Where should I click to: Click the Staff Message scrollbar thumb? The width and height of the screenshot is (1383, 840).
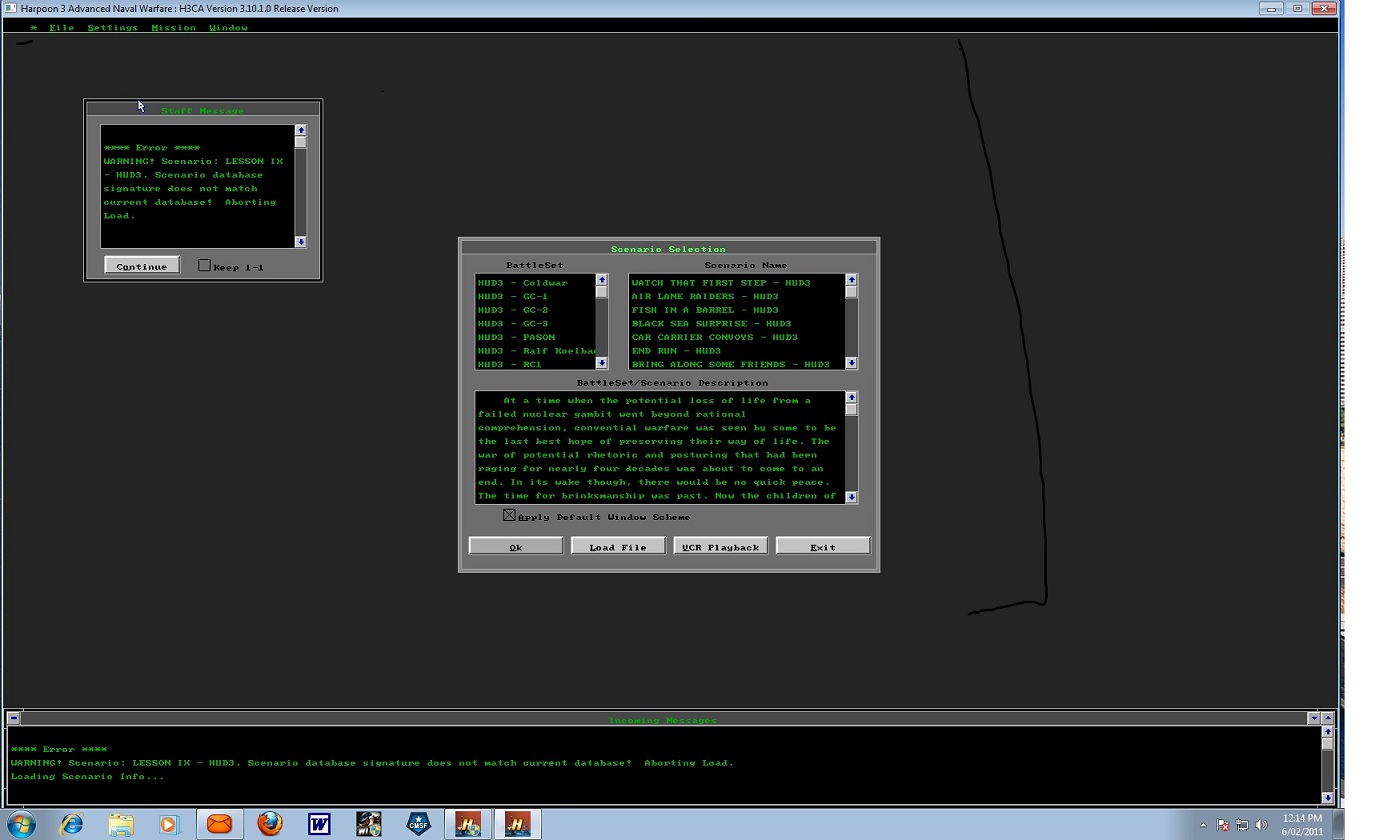point(300,142)
